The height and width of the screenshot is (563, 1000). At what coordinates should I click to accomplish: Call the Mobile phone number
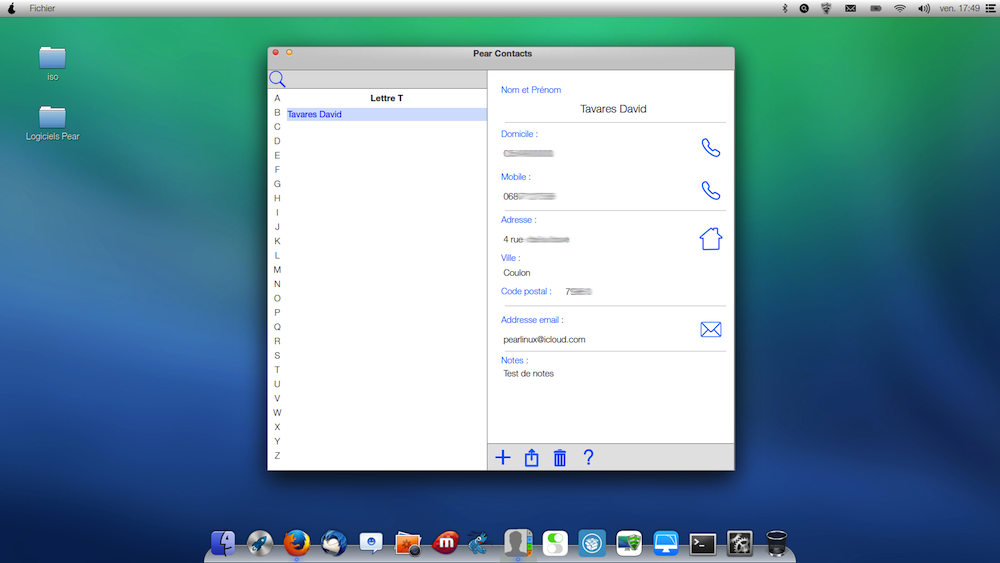(x=710, y=191)
